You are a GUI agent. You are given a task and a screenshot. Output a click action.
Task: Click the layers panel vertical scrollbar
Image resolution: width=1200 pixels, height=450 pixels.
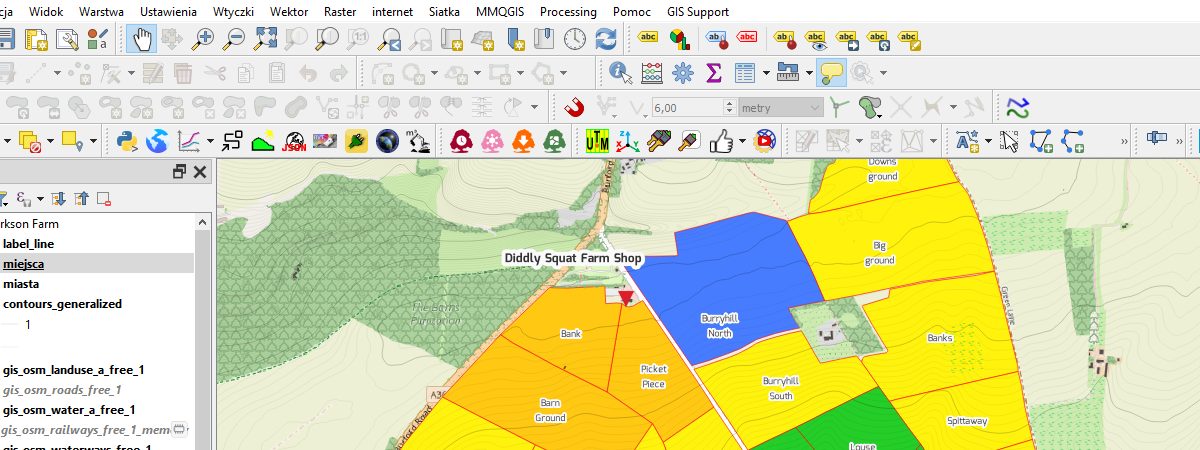[x=205, y=320]
